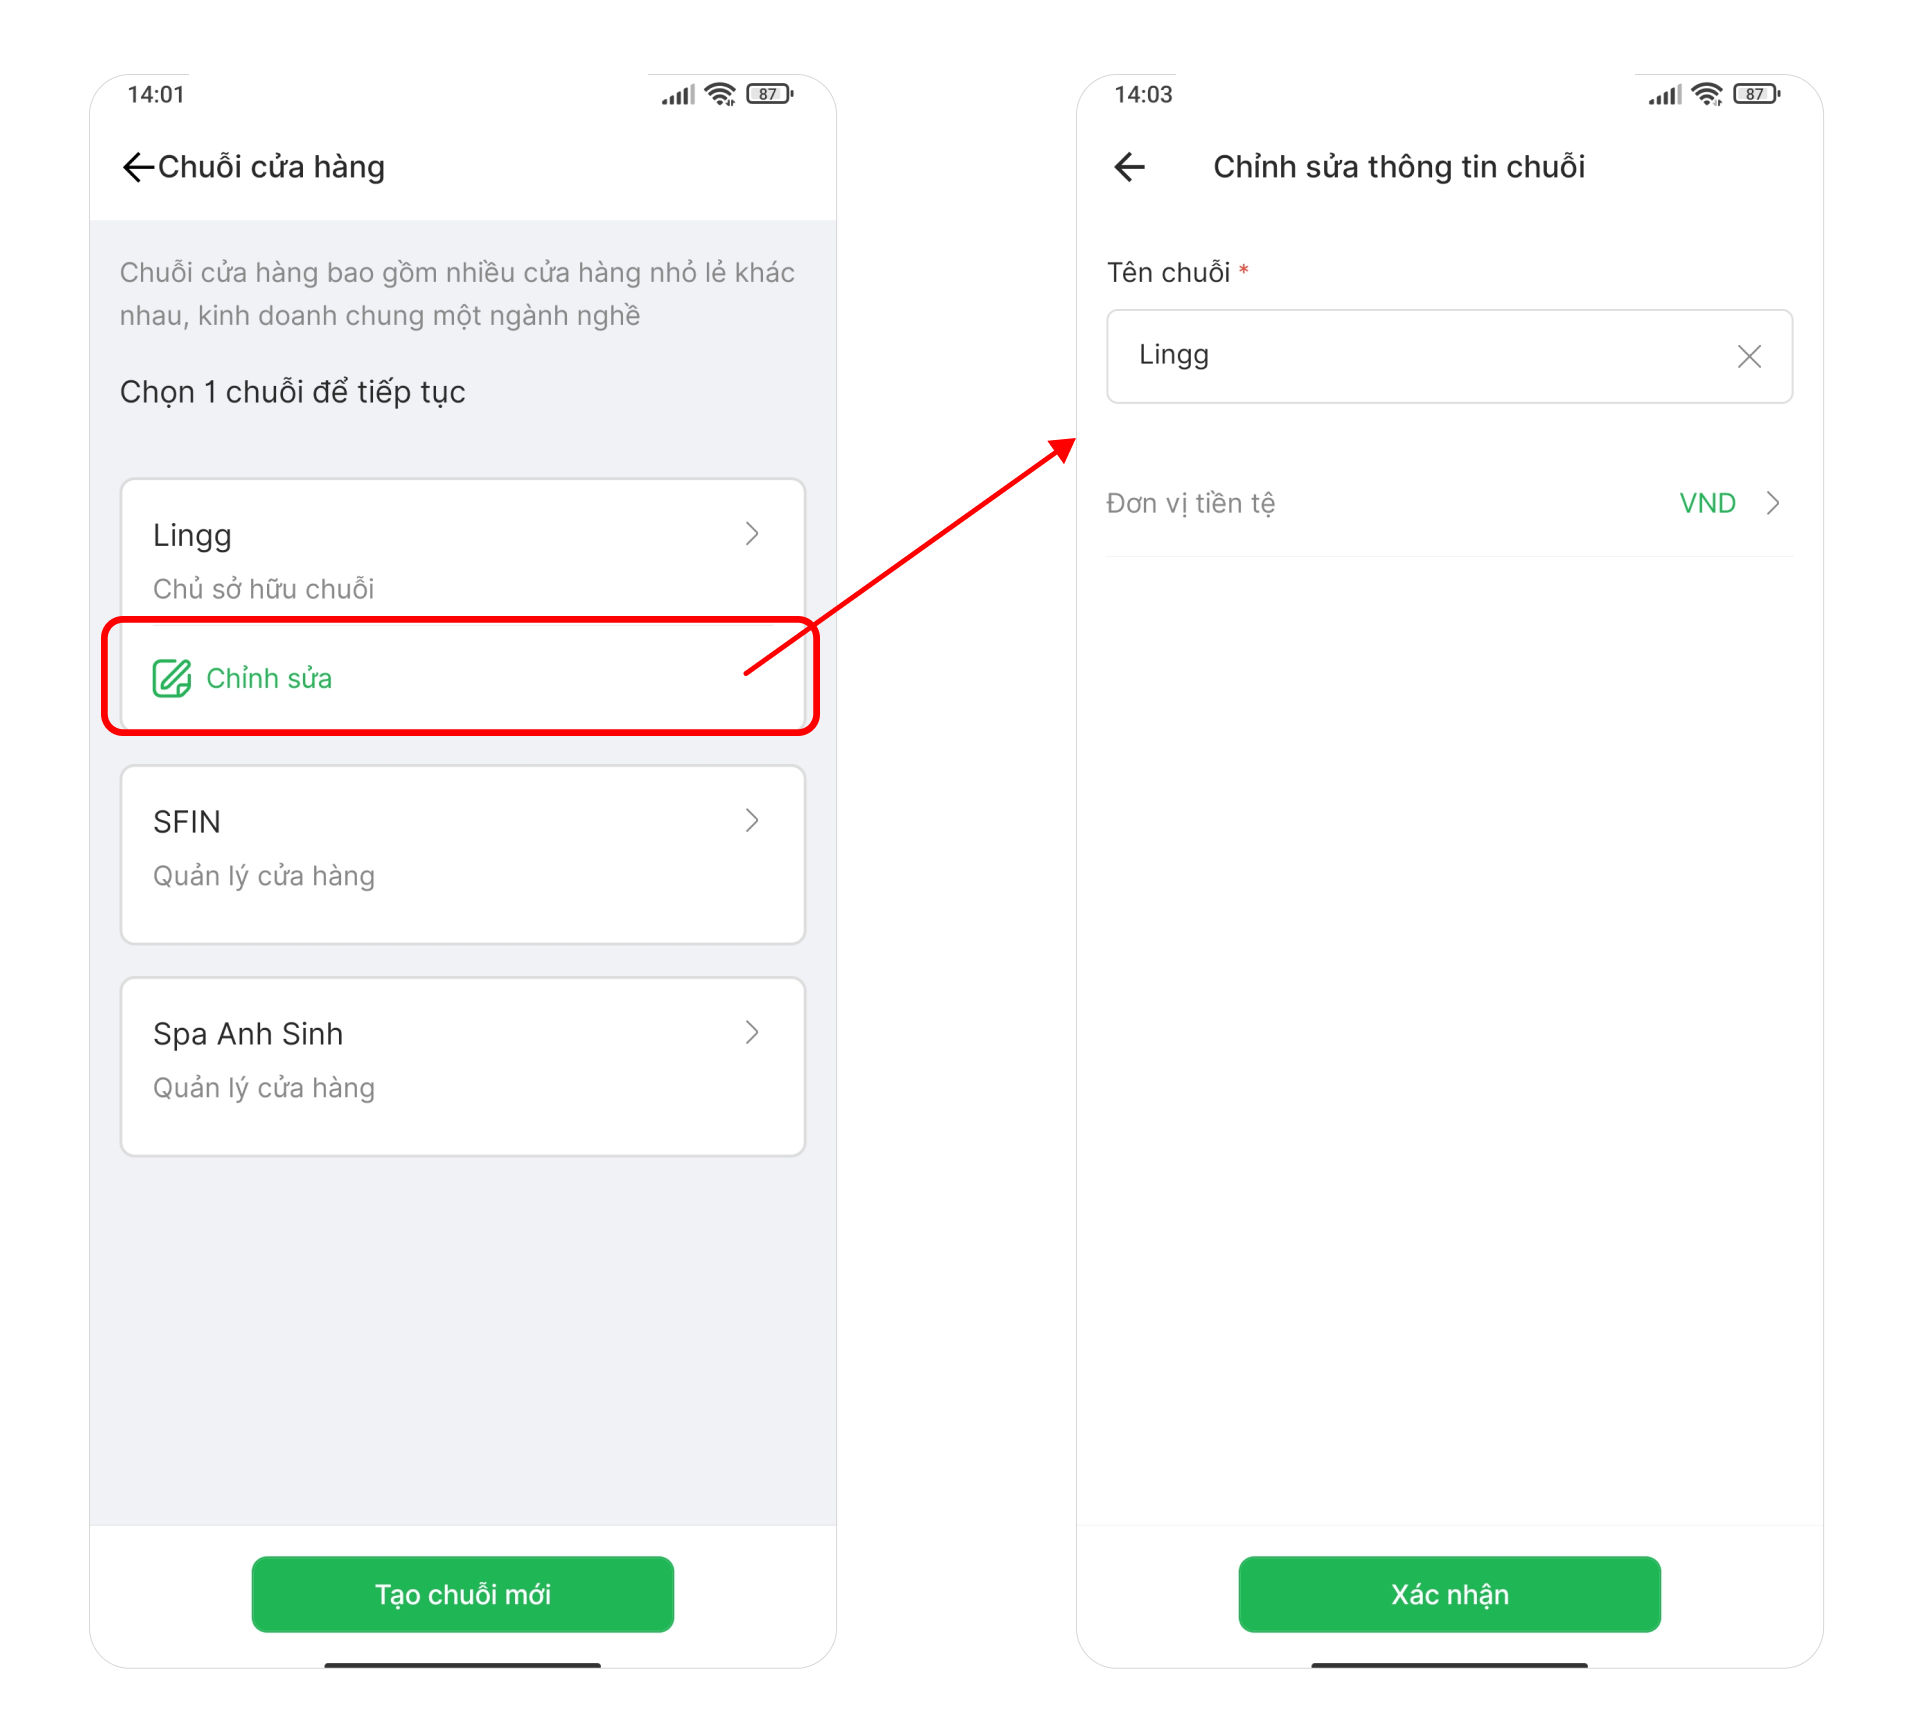Tap the green edit pencil icon
The height and width of the screenshot is (1709, 1920).
point(171,678)
